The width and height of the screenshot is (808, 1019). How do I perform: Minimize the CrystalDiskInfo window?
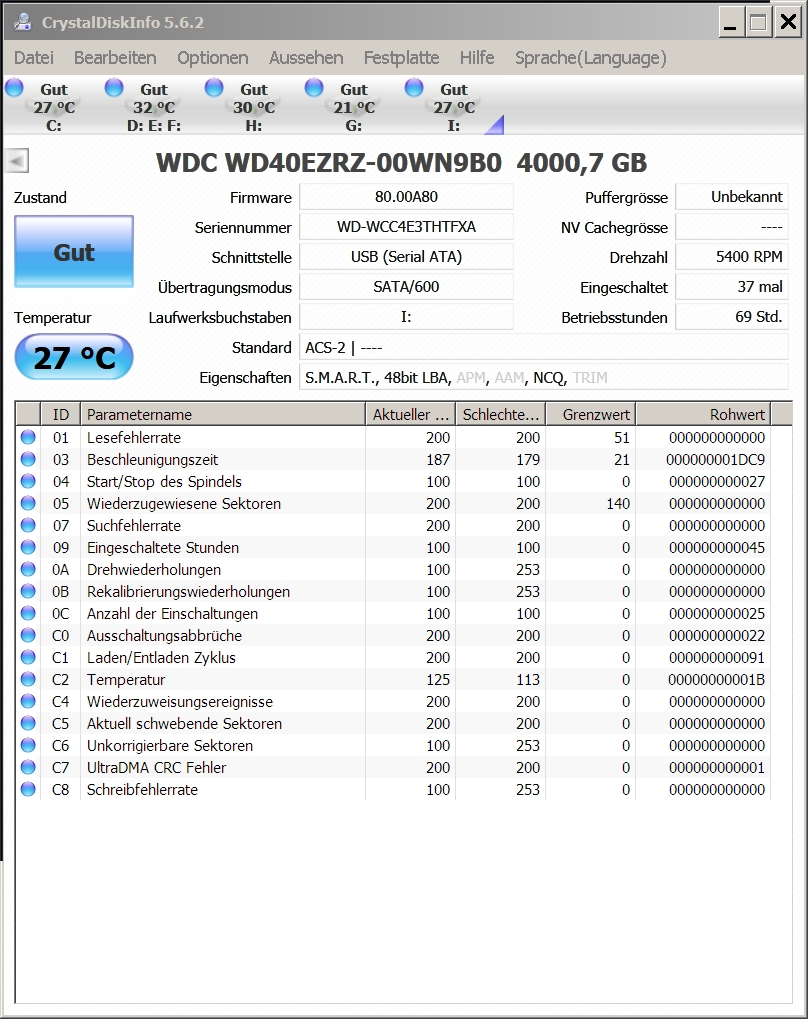[x=731, y=23]
